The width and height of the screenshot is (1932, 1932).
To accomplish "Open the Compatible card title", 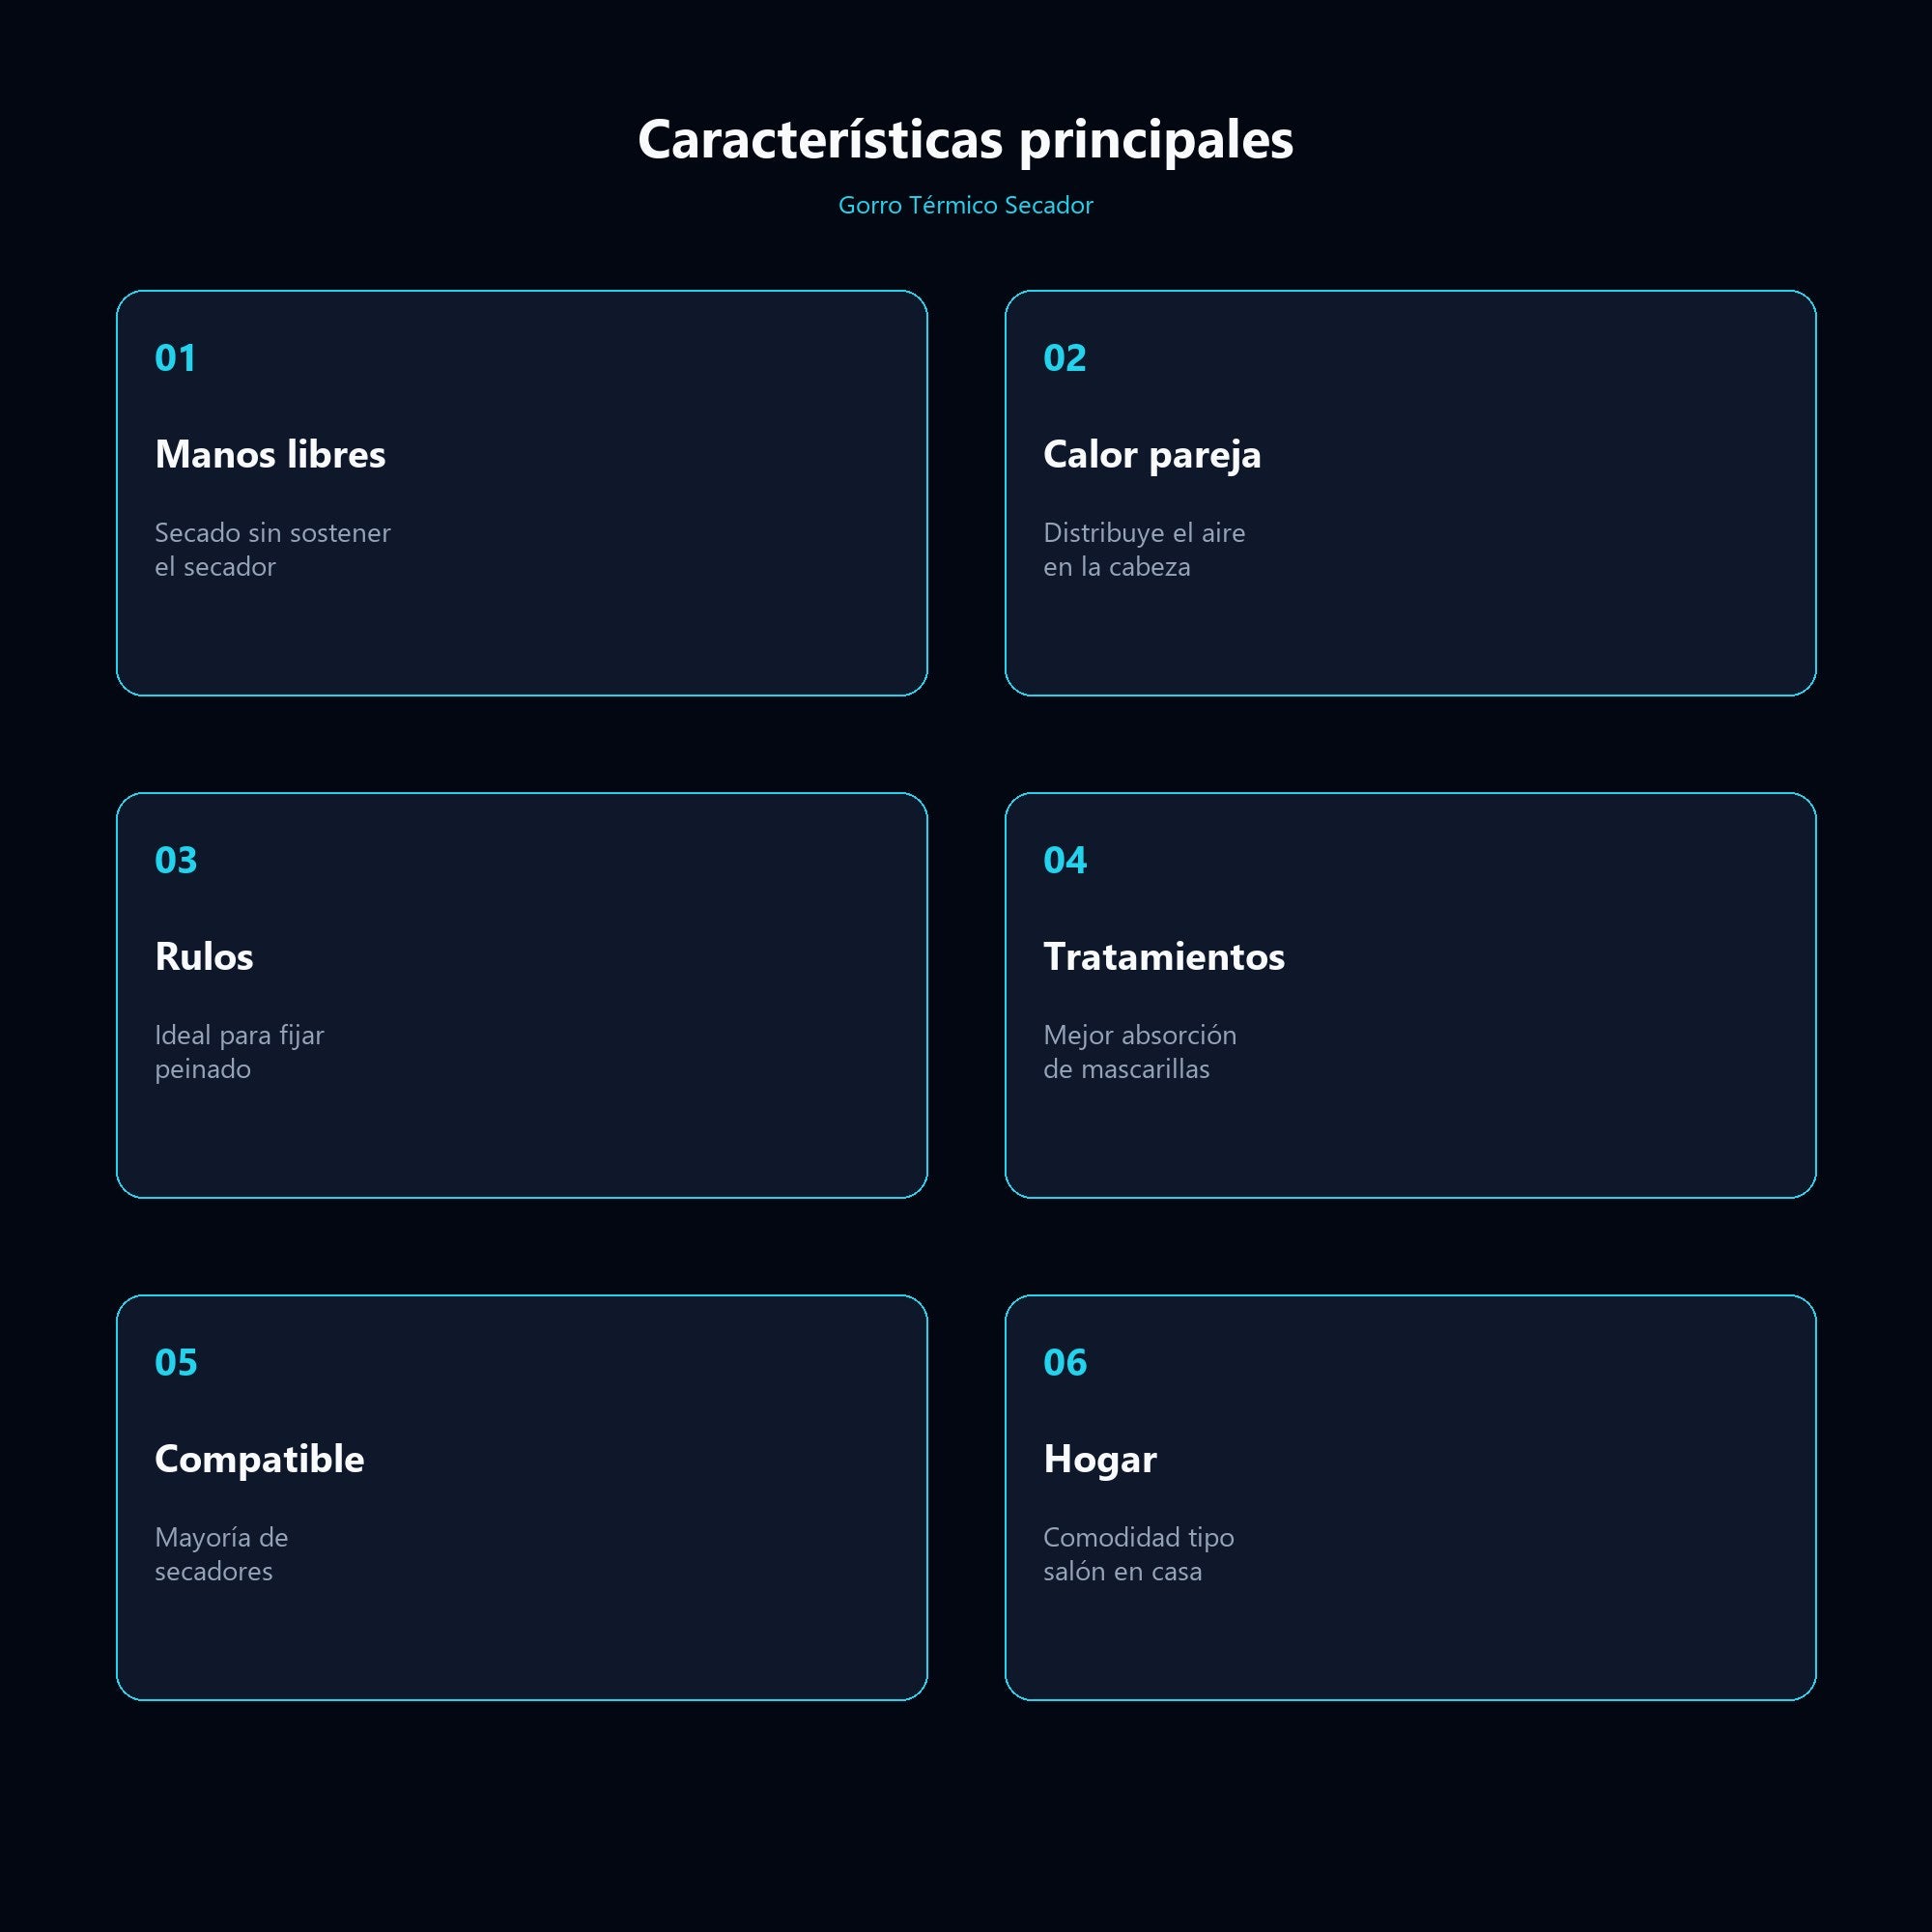I will point(259,1459).
